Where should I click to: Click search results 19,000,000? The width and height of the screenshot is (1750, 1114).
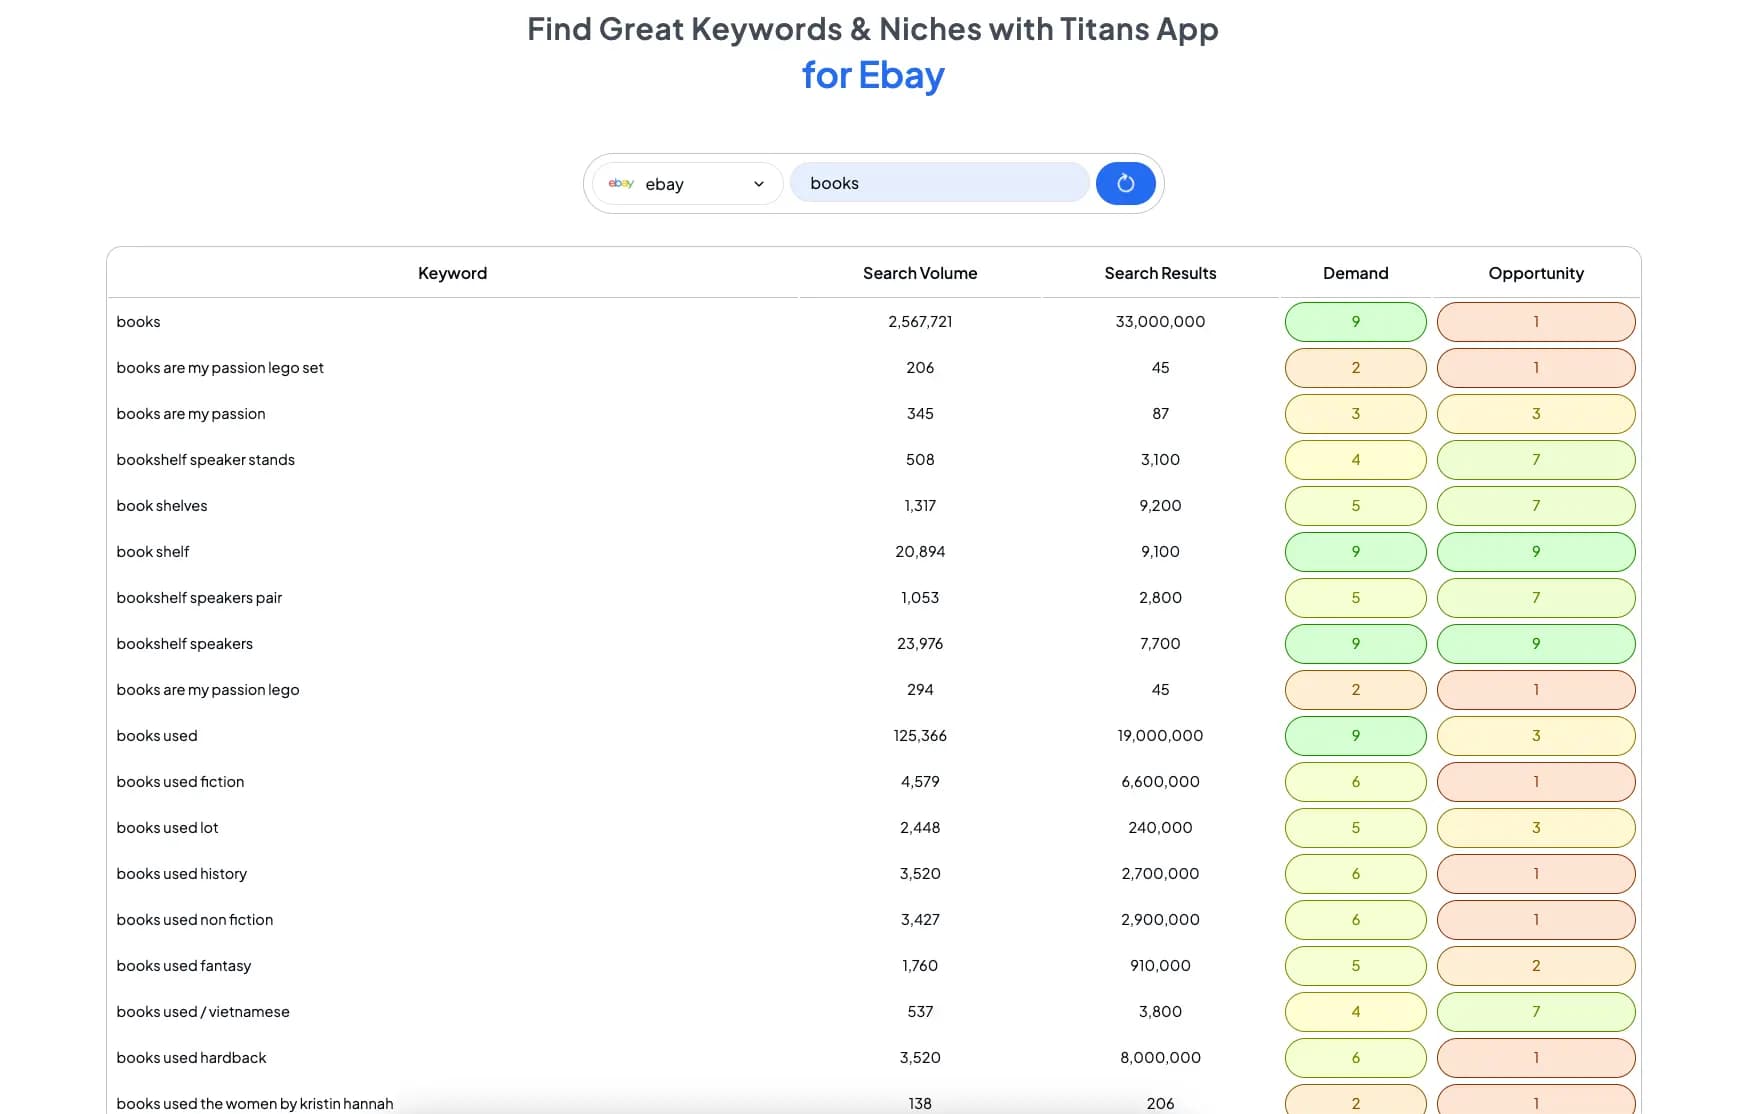coord(1160,735)
